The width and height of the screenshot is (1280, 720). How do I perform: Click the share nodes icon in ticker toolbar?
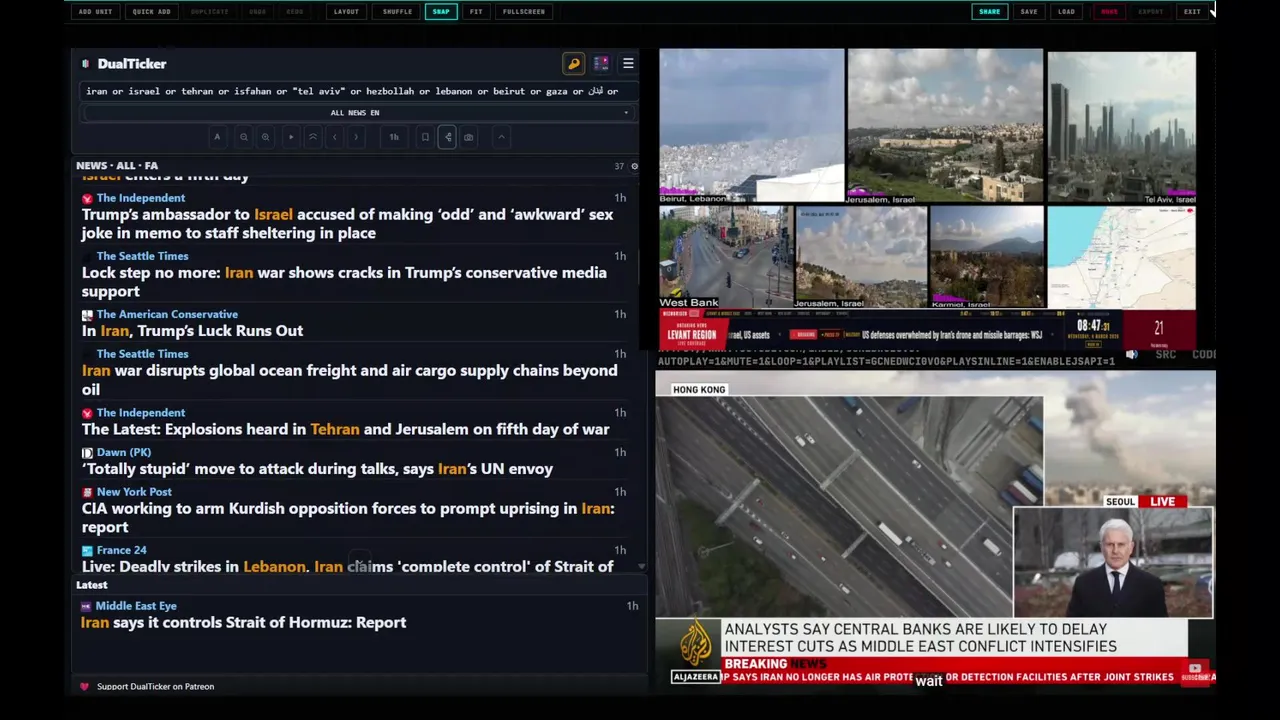coord(447,137)
